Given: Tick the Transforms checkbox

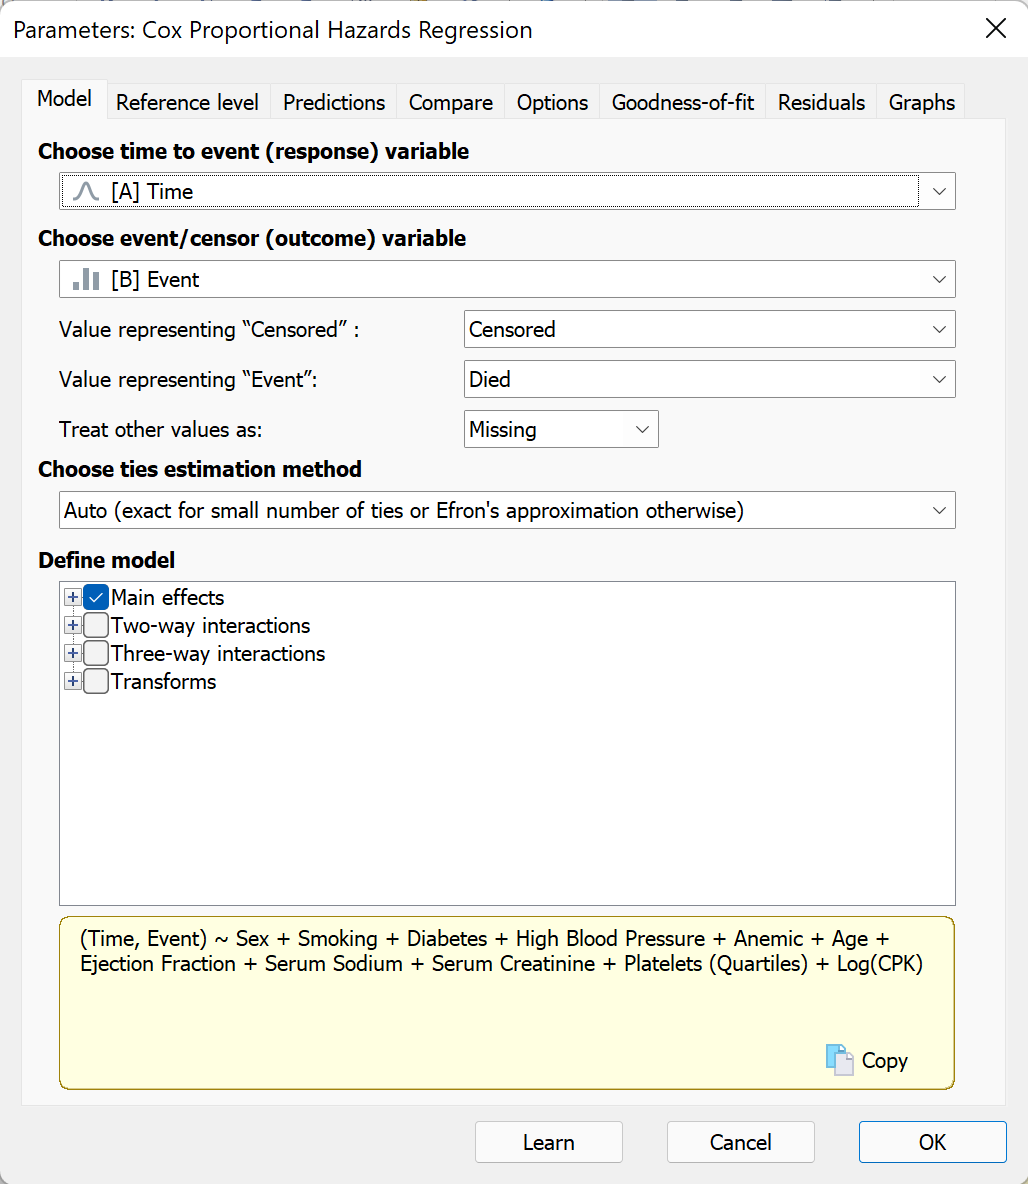Looking at the screenshot, I should [96, 682].
